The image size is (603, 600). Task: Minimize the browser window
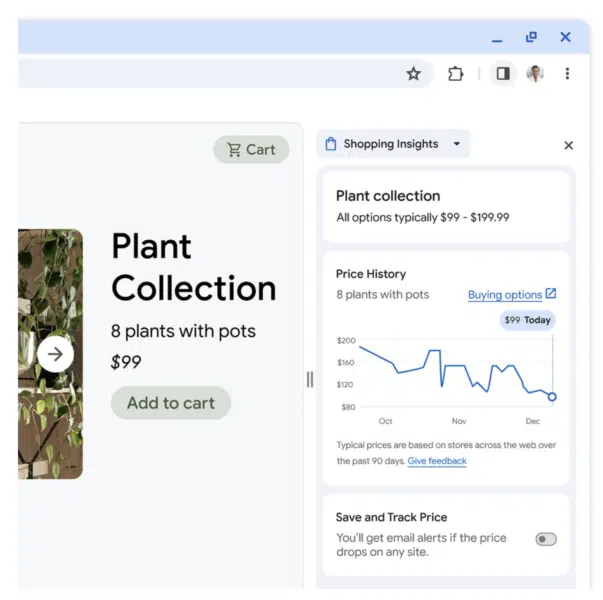pyautogui.click(x=497, y=40)
